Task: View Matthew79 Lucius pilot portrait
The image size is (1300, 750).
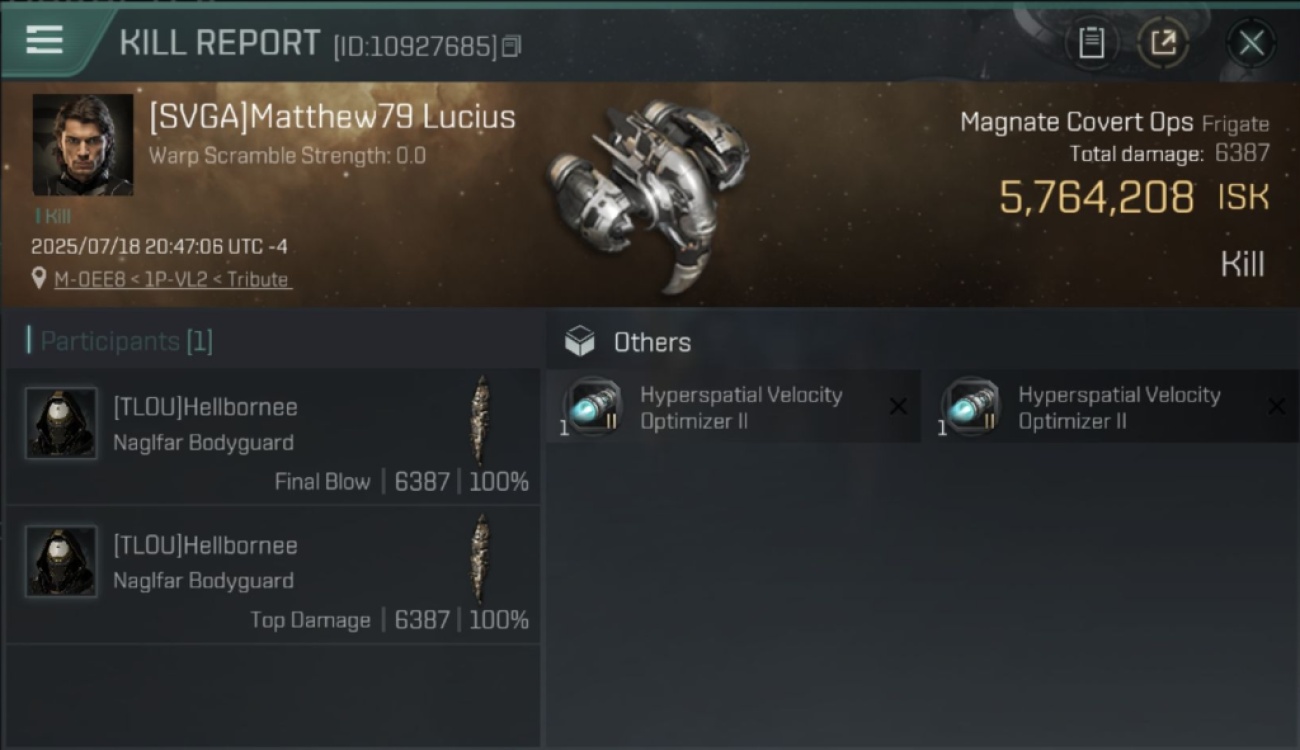Action: (83, 145)
